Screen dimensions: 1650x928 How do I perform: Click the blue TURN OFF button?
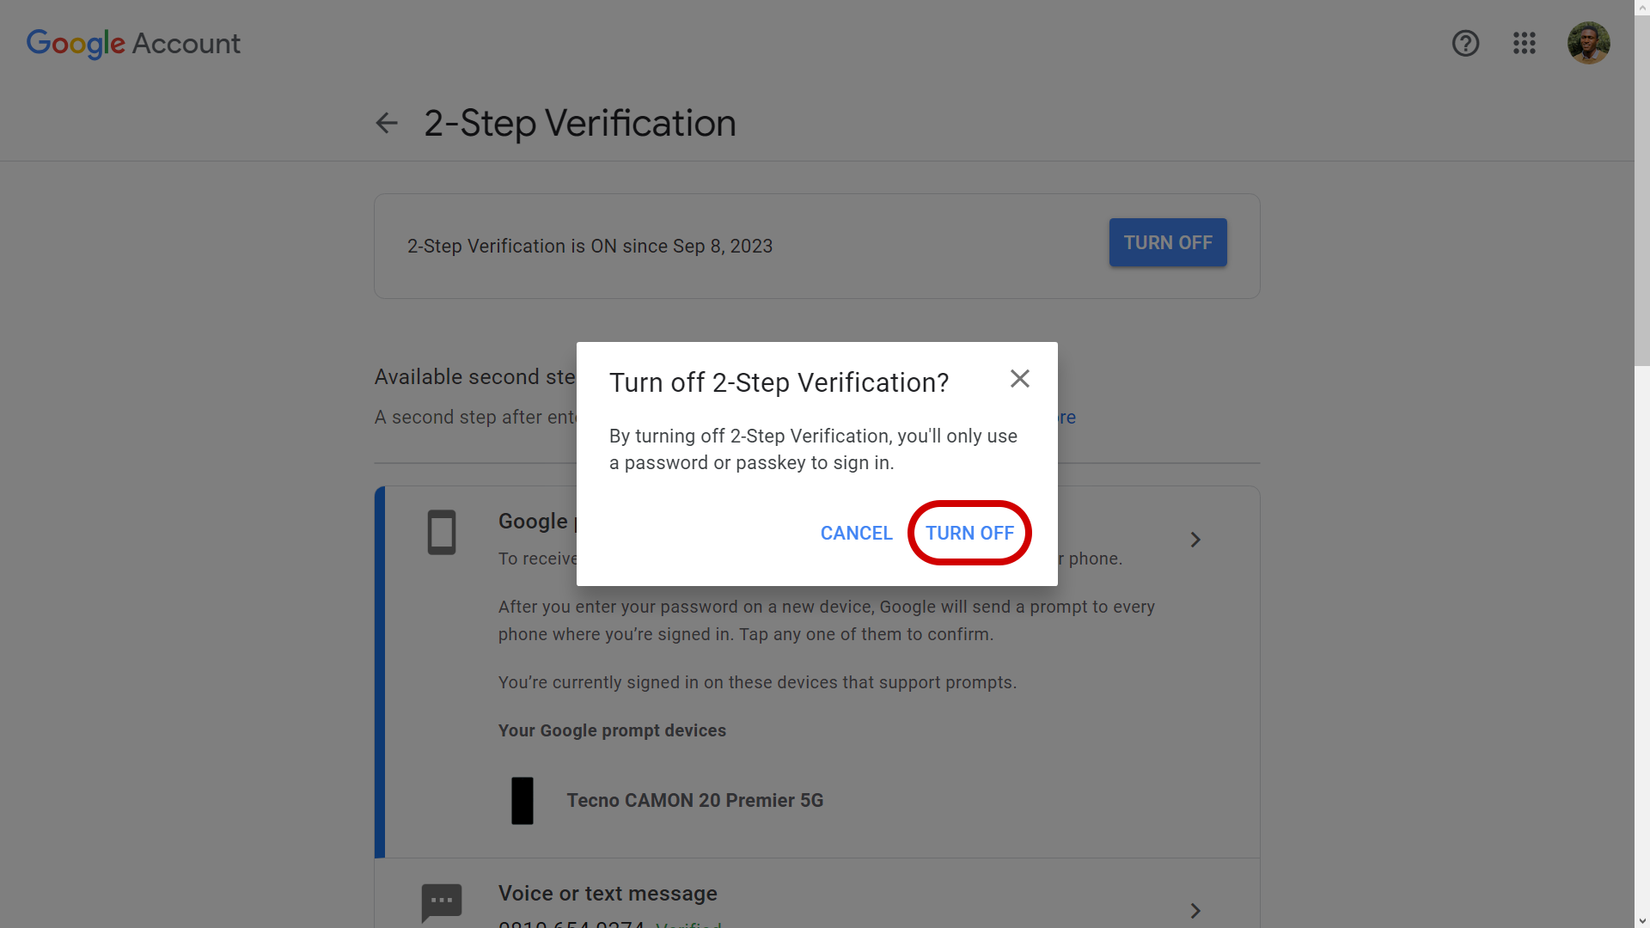click(1167, 243)
